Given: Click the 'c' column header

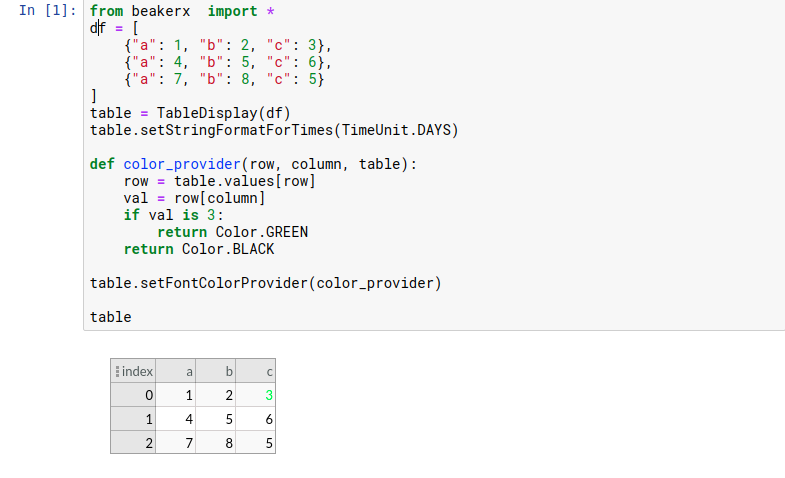Looking at the screenshot, I should pyautogui.click(x=256, y=371).
